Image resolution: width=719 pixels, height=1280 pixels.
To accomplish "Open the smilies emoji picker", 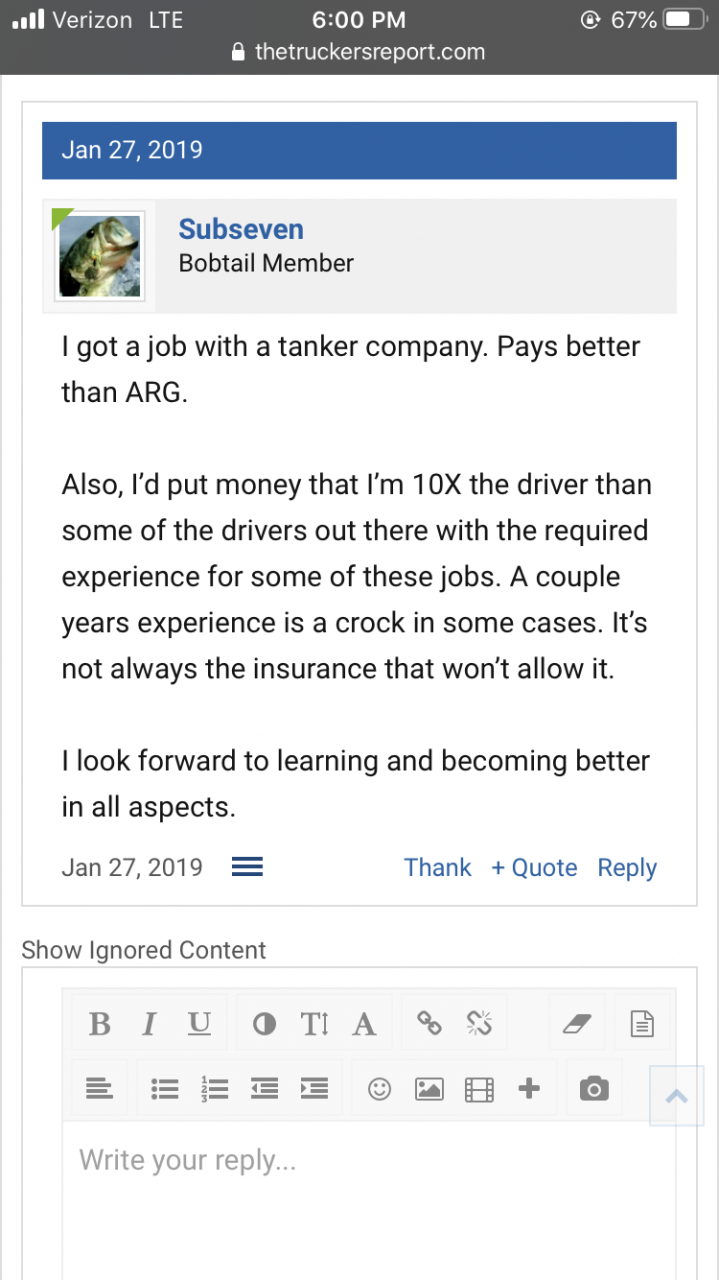I will [379, 1089].
